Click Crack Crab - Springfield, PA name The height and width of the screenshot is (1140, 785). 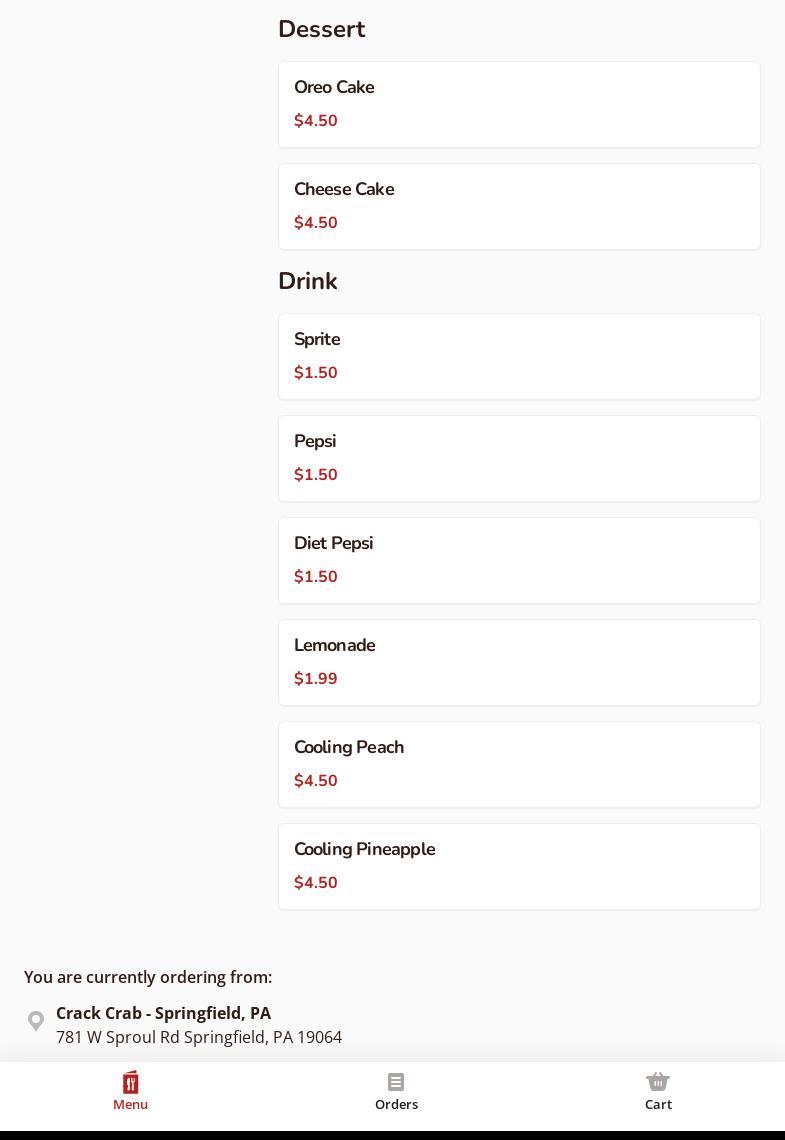click(163, 1013)
